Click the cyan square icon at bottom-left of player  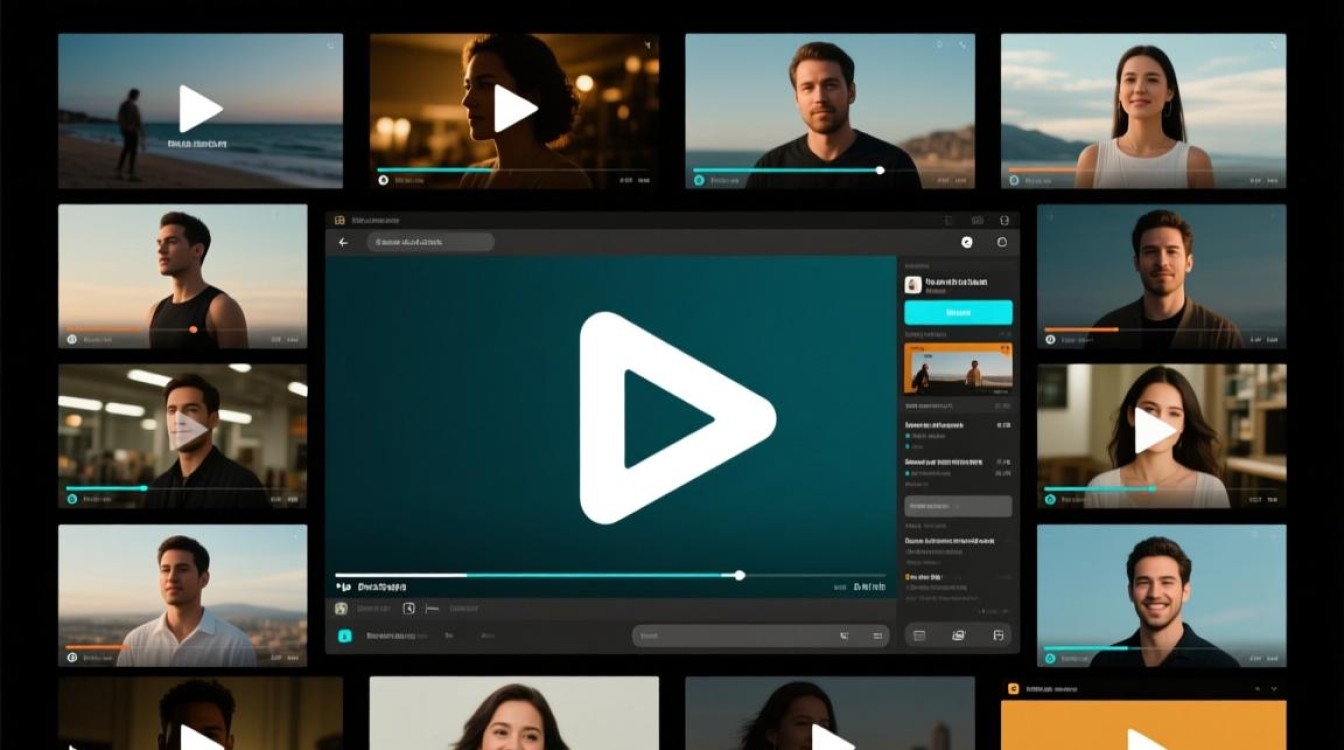tap(345, 636)
